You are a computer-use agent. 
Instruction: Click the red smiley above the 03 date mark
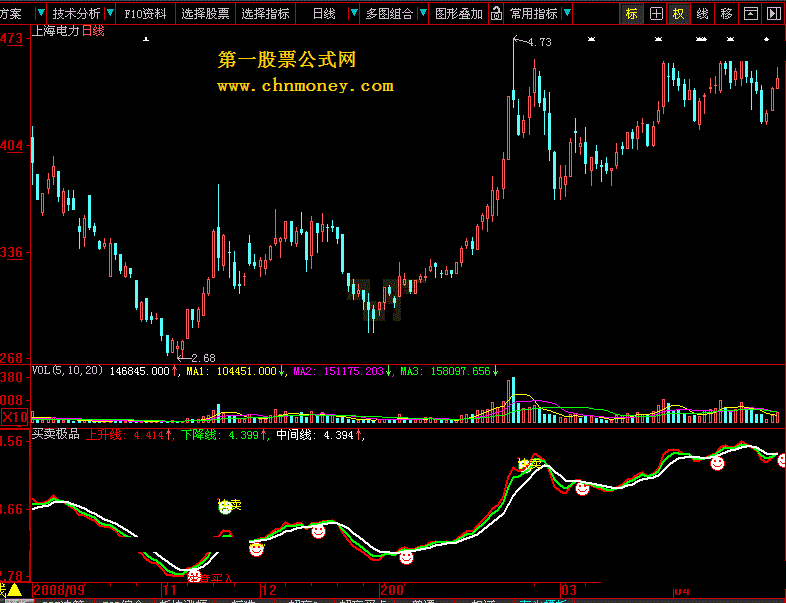click(582, 488)
